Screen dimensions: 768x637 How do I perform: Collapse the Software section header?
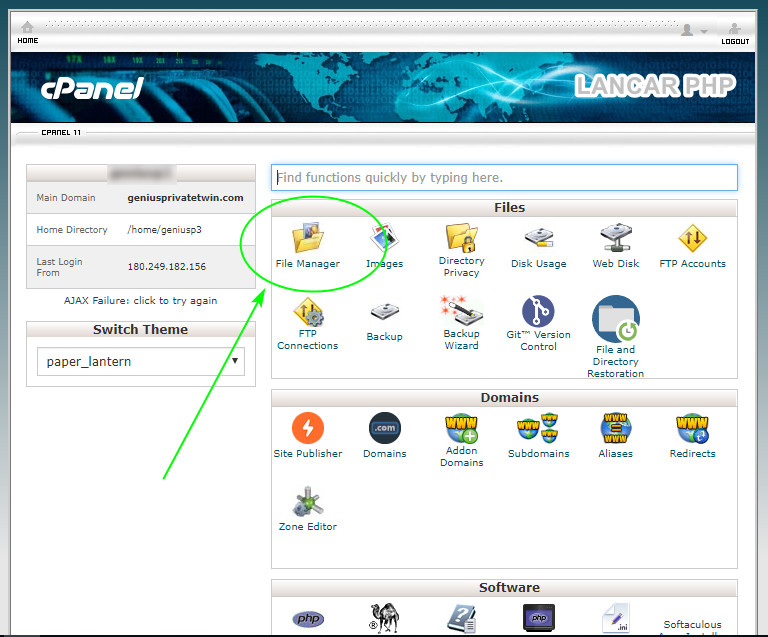[504, 588]
